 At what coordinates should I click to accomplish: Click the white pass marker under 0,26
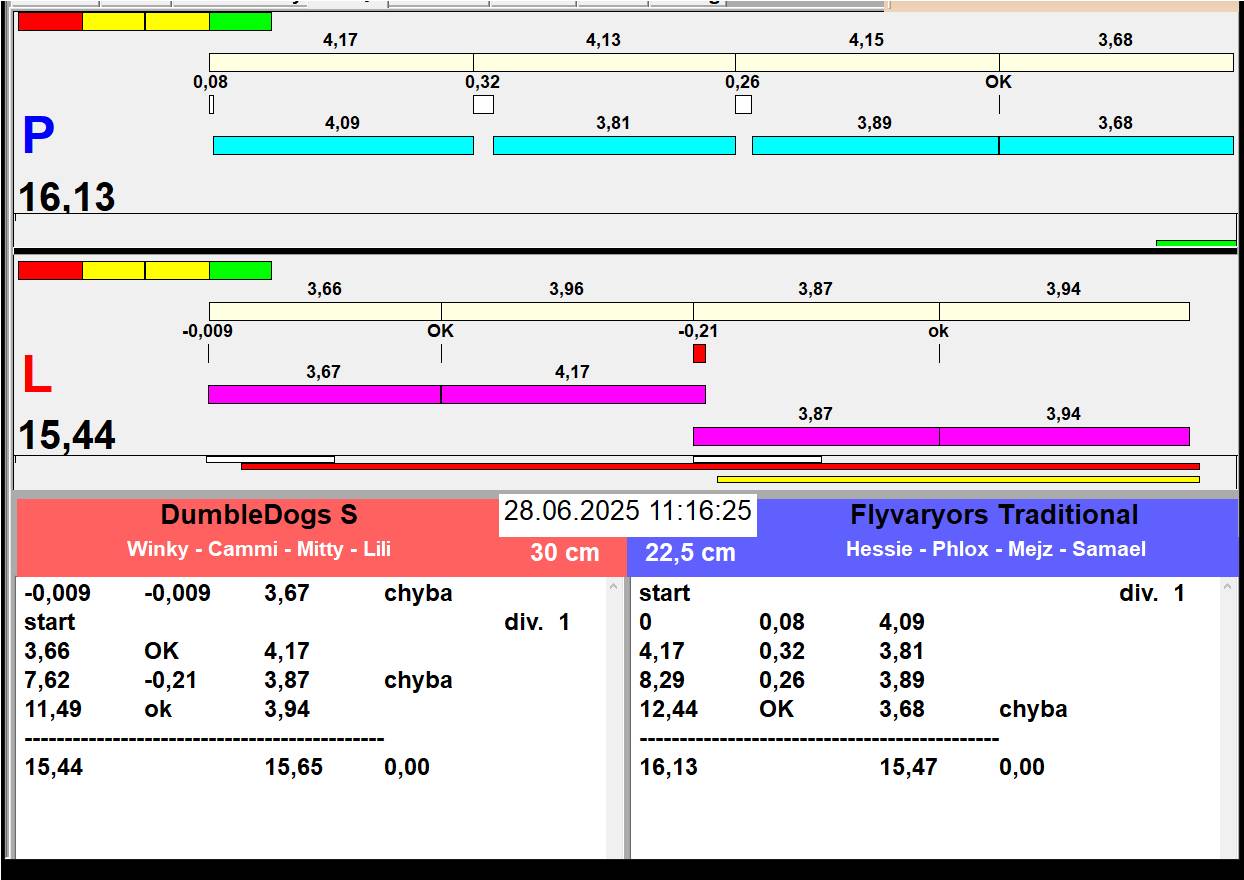(743, 104)
